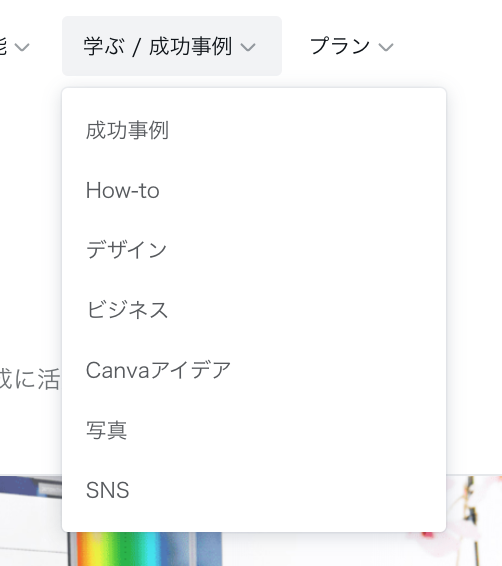The width and height of the screenshot is (502, 566).
Task: Choose the How-to menu entry
Action: click(123, 190)
